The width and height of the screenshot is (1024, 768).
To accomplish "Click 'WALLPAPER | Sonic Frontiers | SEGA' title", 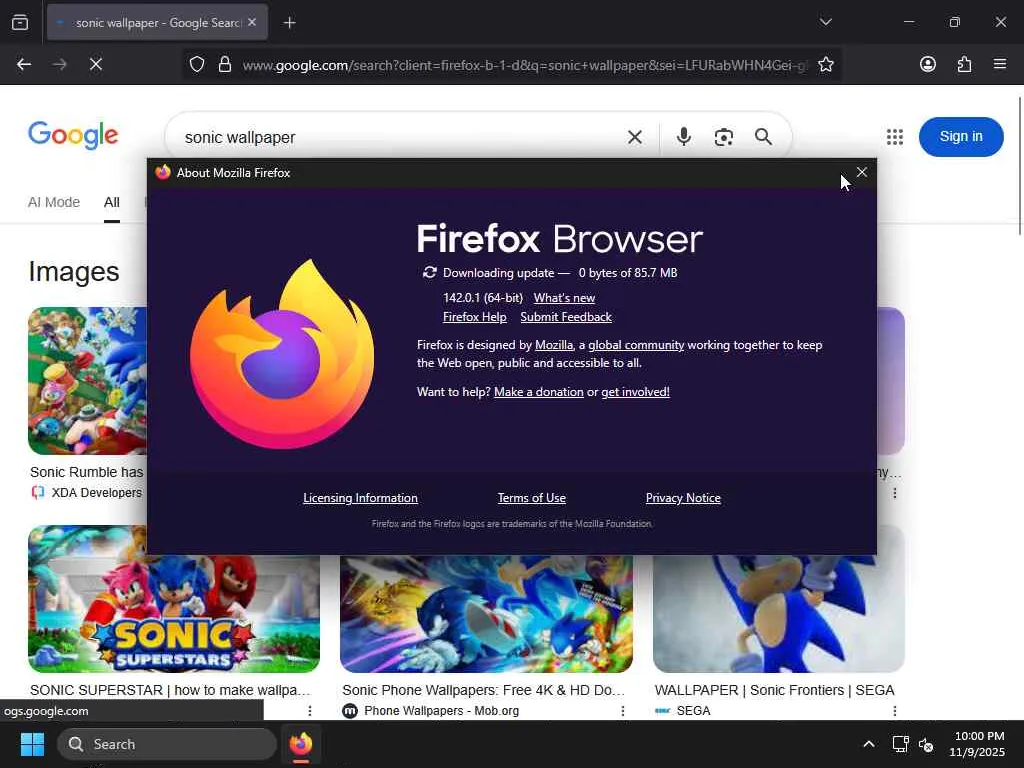I will 775,690.
